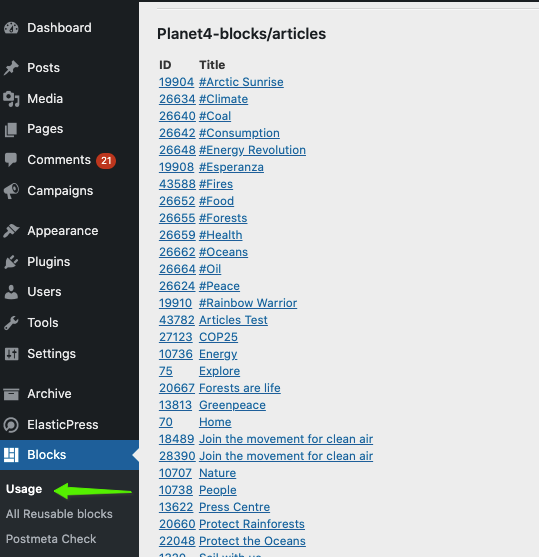The width and height of the screenshot is (539, 557).
Task: Select the Usage submenu entry
Action: click(24, 489)
